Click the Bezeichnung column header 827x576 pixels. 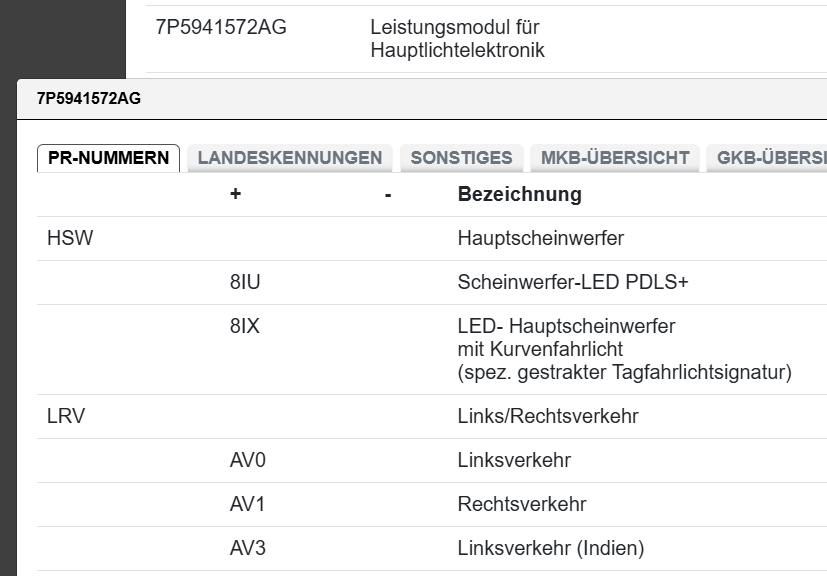click(x=518, y=194)
